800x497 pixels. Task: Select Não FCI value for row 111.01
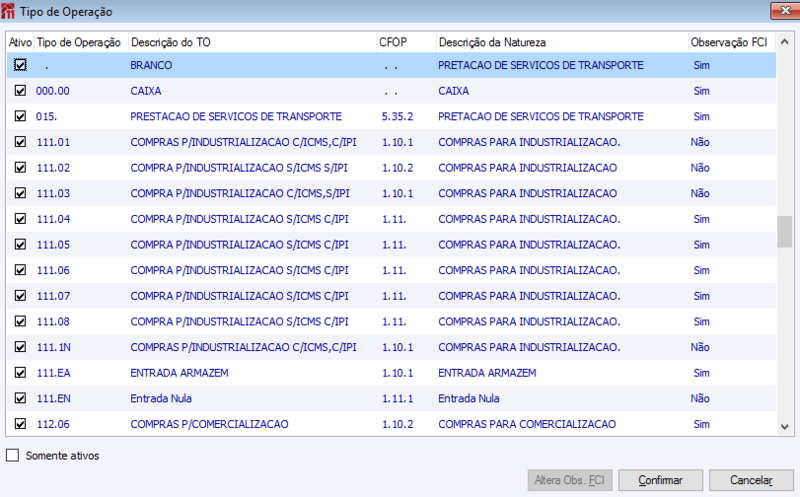[x=700, y=142]
